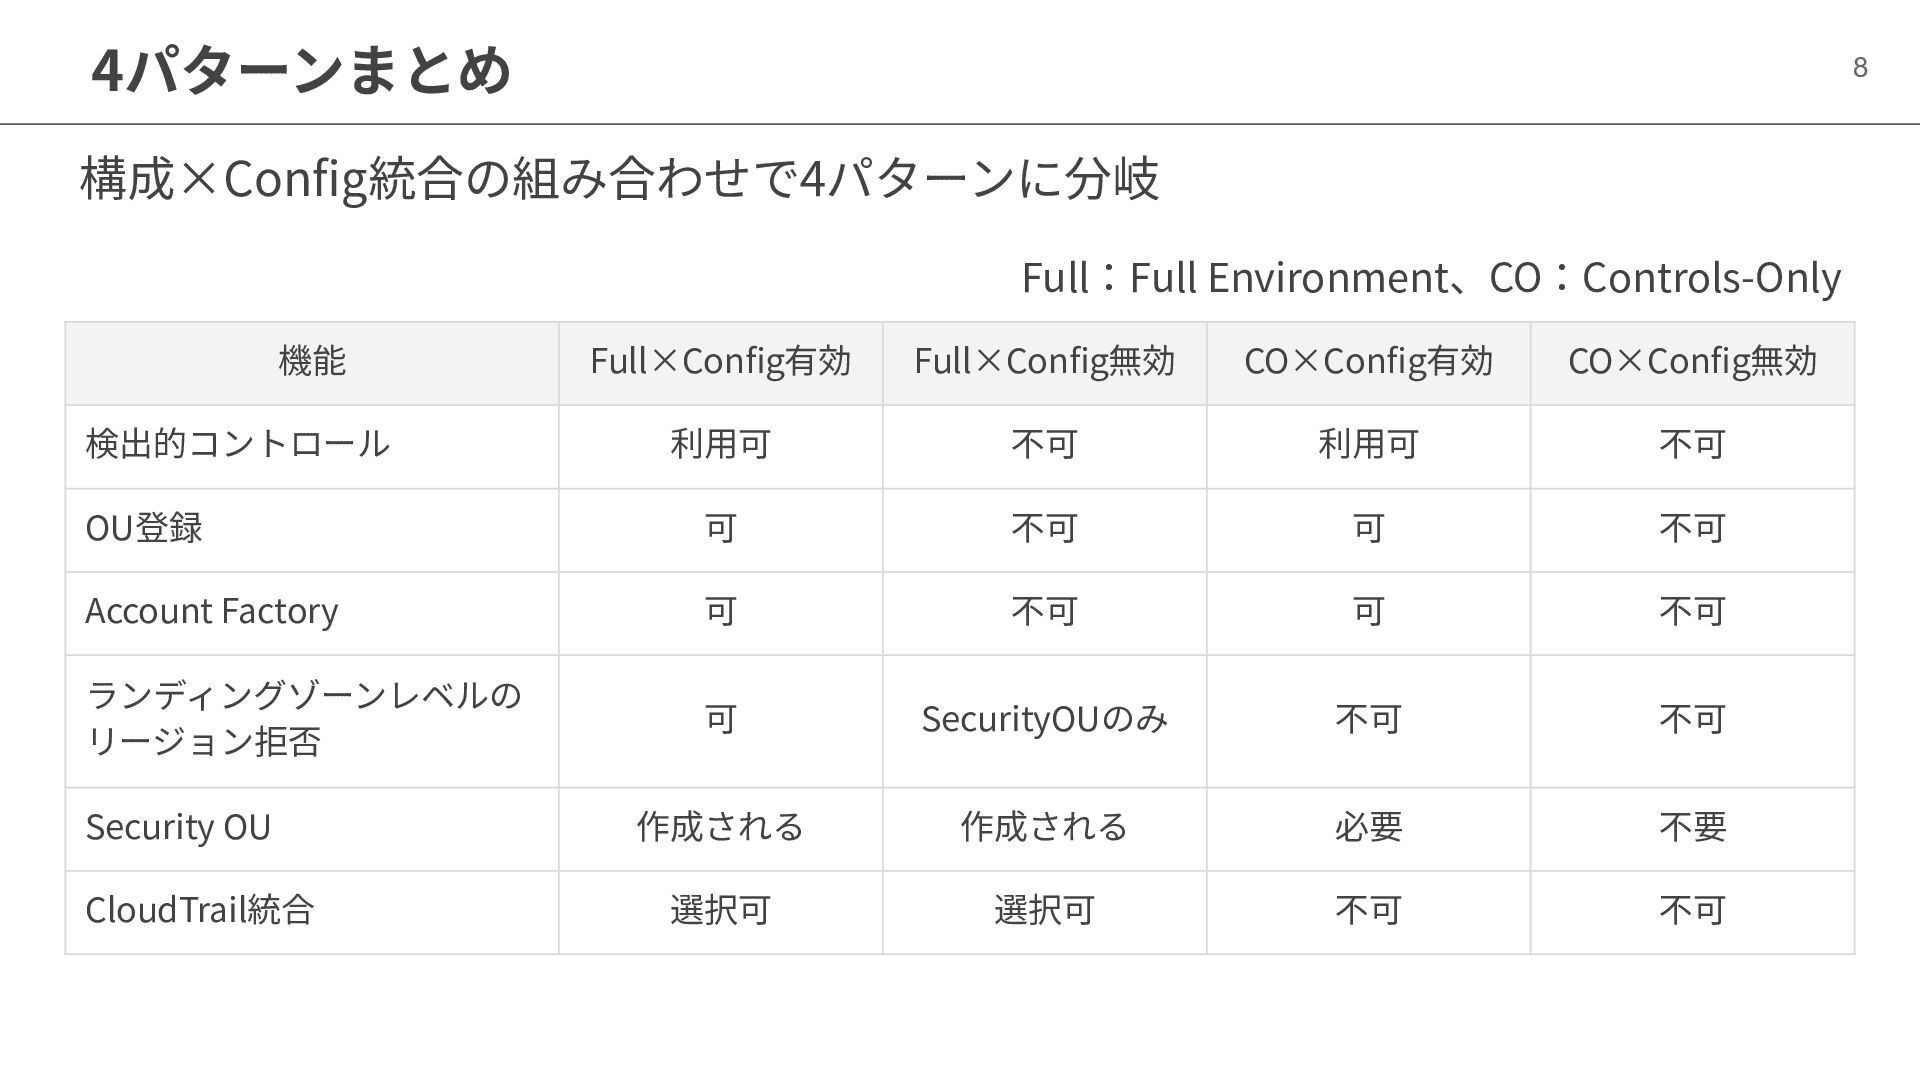The image size is (1920, 1080).
Task: Select the SecurityOUのみ cell
Action: tap(1044, 720)
